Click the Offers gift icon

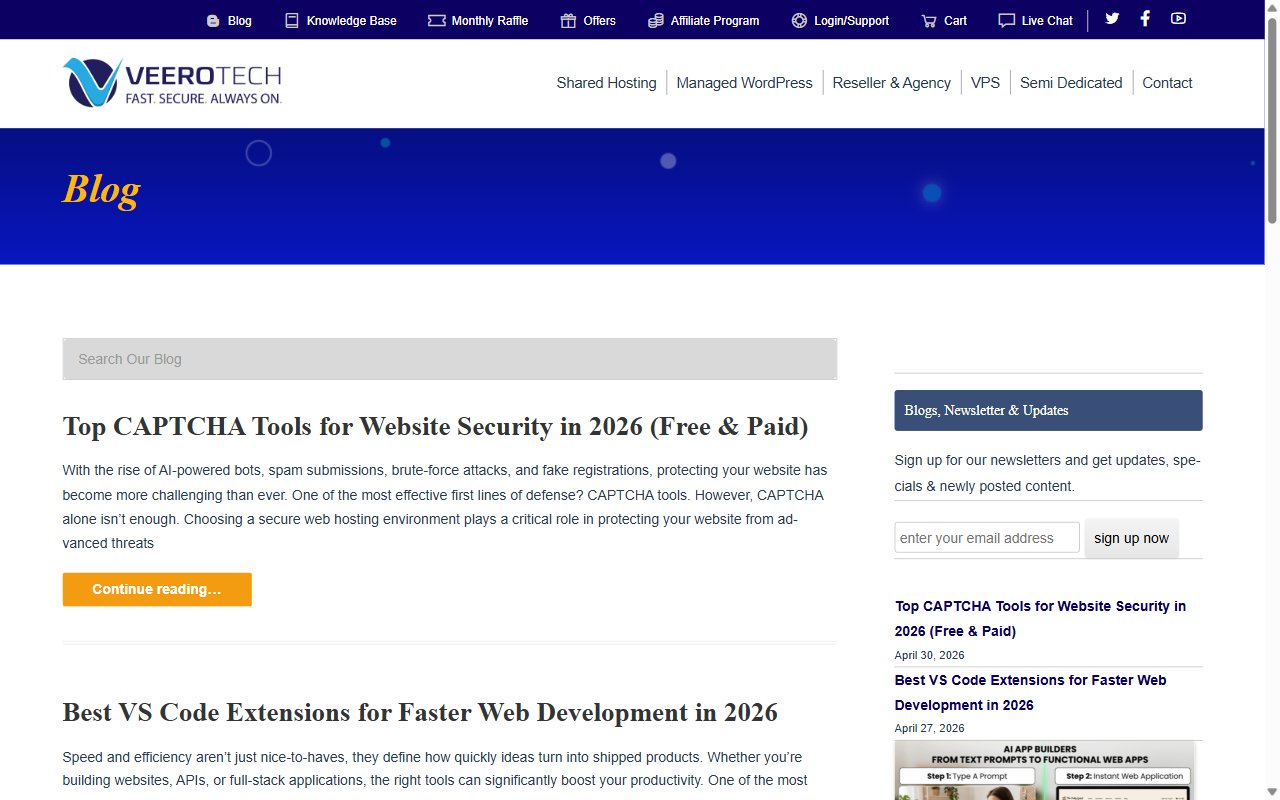coord(568,21)
